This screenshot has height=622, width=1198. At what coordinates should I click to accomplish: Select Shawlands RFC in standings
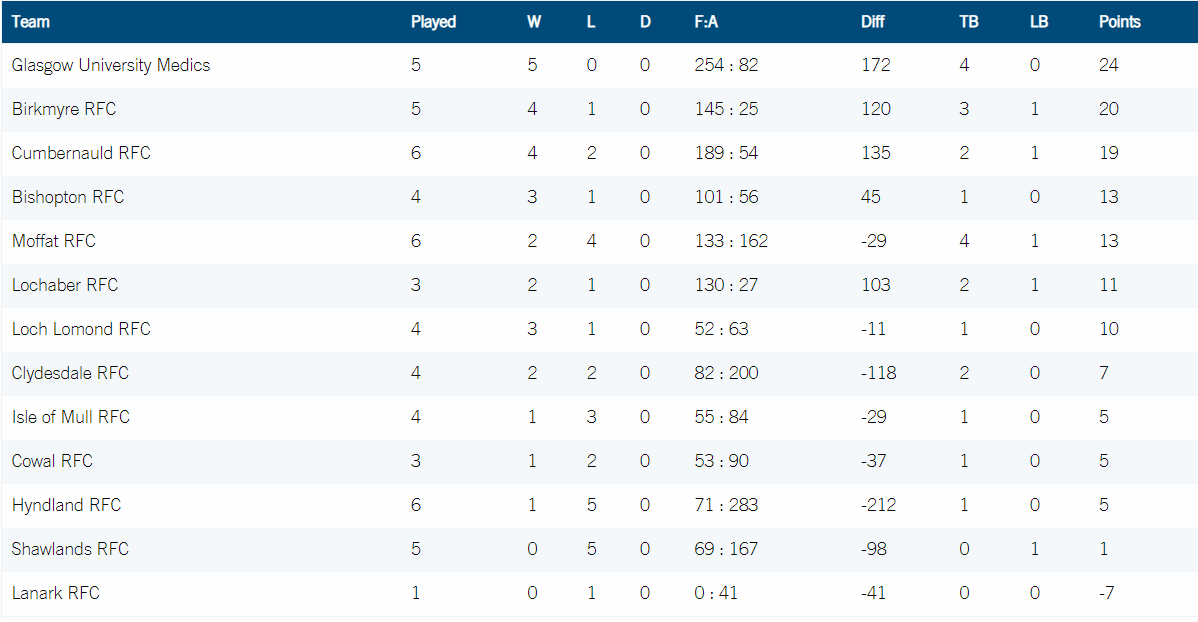[x=70, y=549]
